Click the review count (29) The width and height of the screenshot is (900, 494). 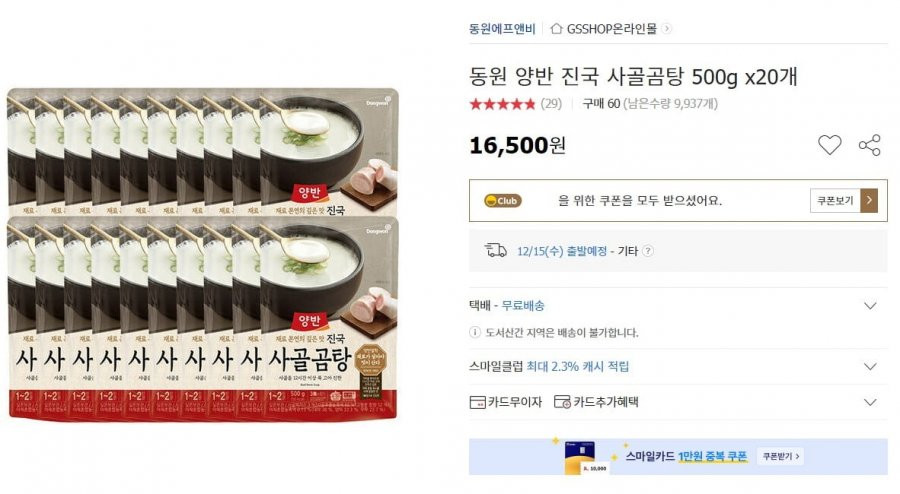tap(551, 104)
